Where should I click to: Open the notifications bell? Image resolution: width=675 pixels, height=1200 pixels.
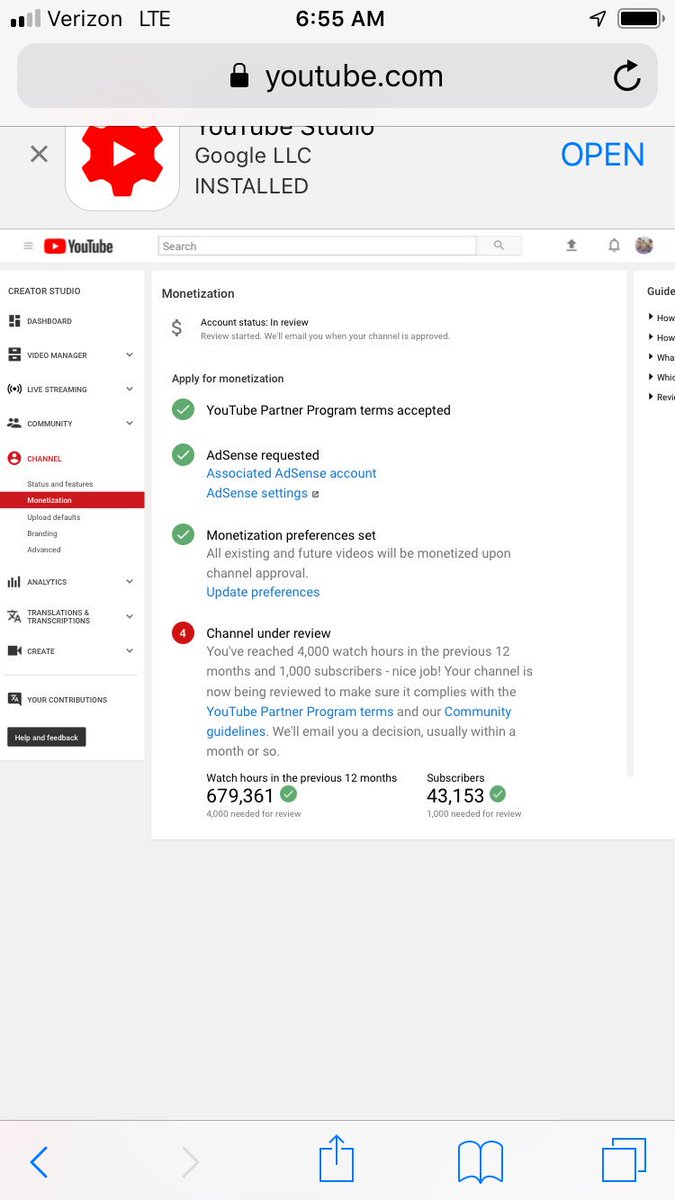click(x=614, y=245)
